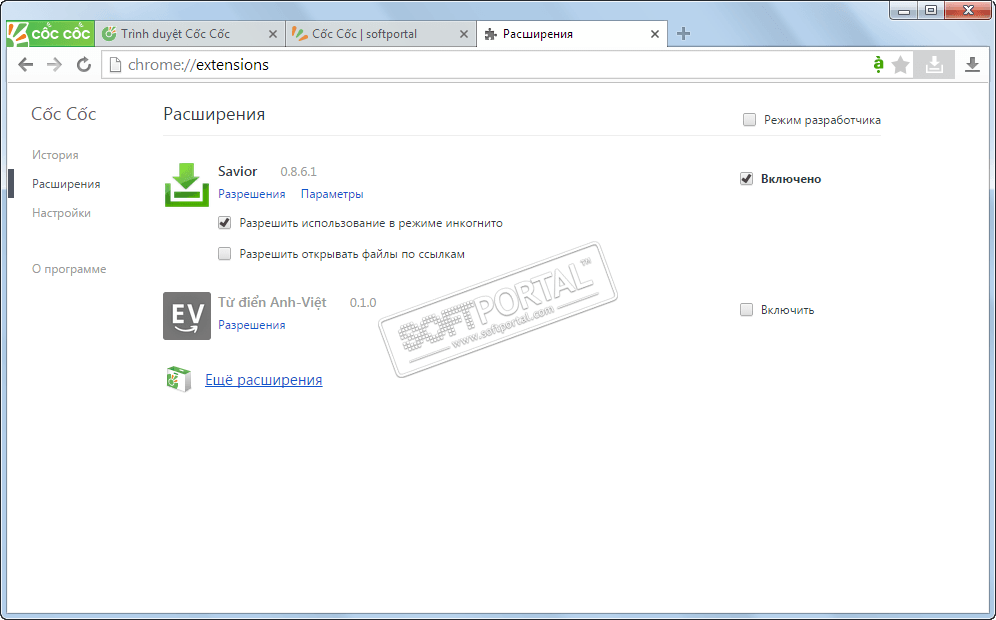Screen dimensions: 996x620
Task: Enable Режим разработчика checkbox
Action: 750,119
